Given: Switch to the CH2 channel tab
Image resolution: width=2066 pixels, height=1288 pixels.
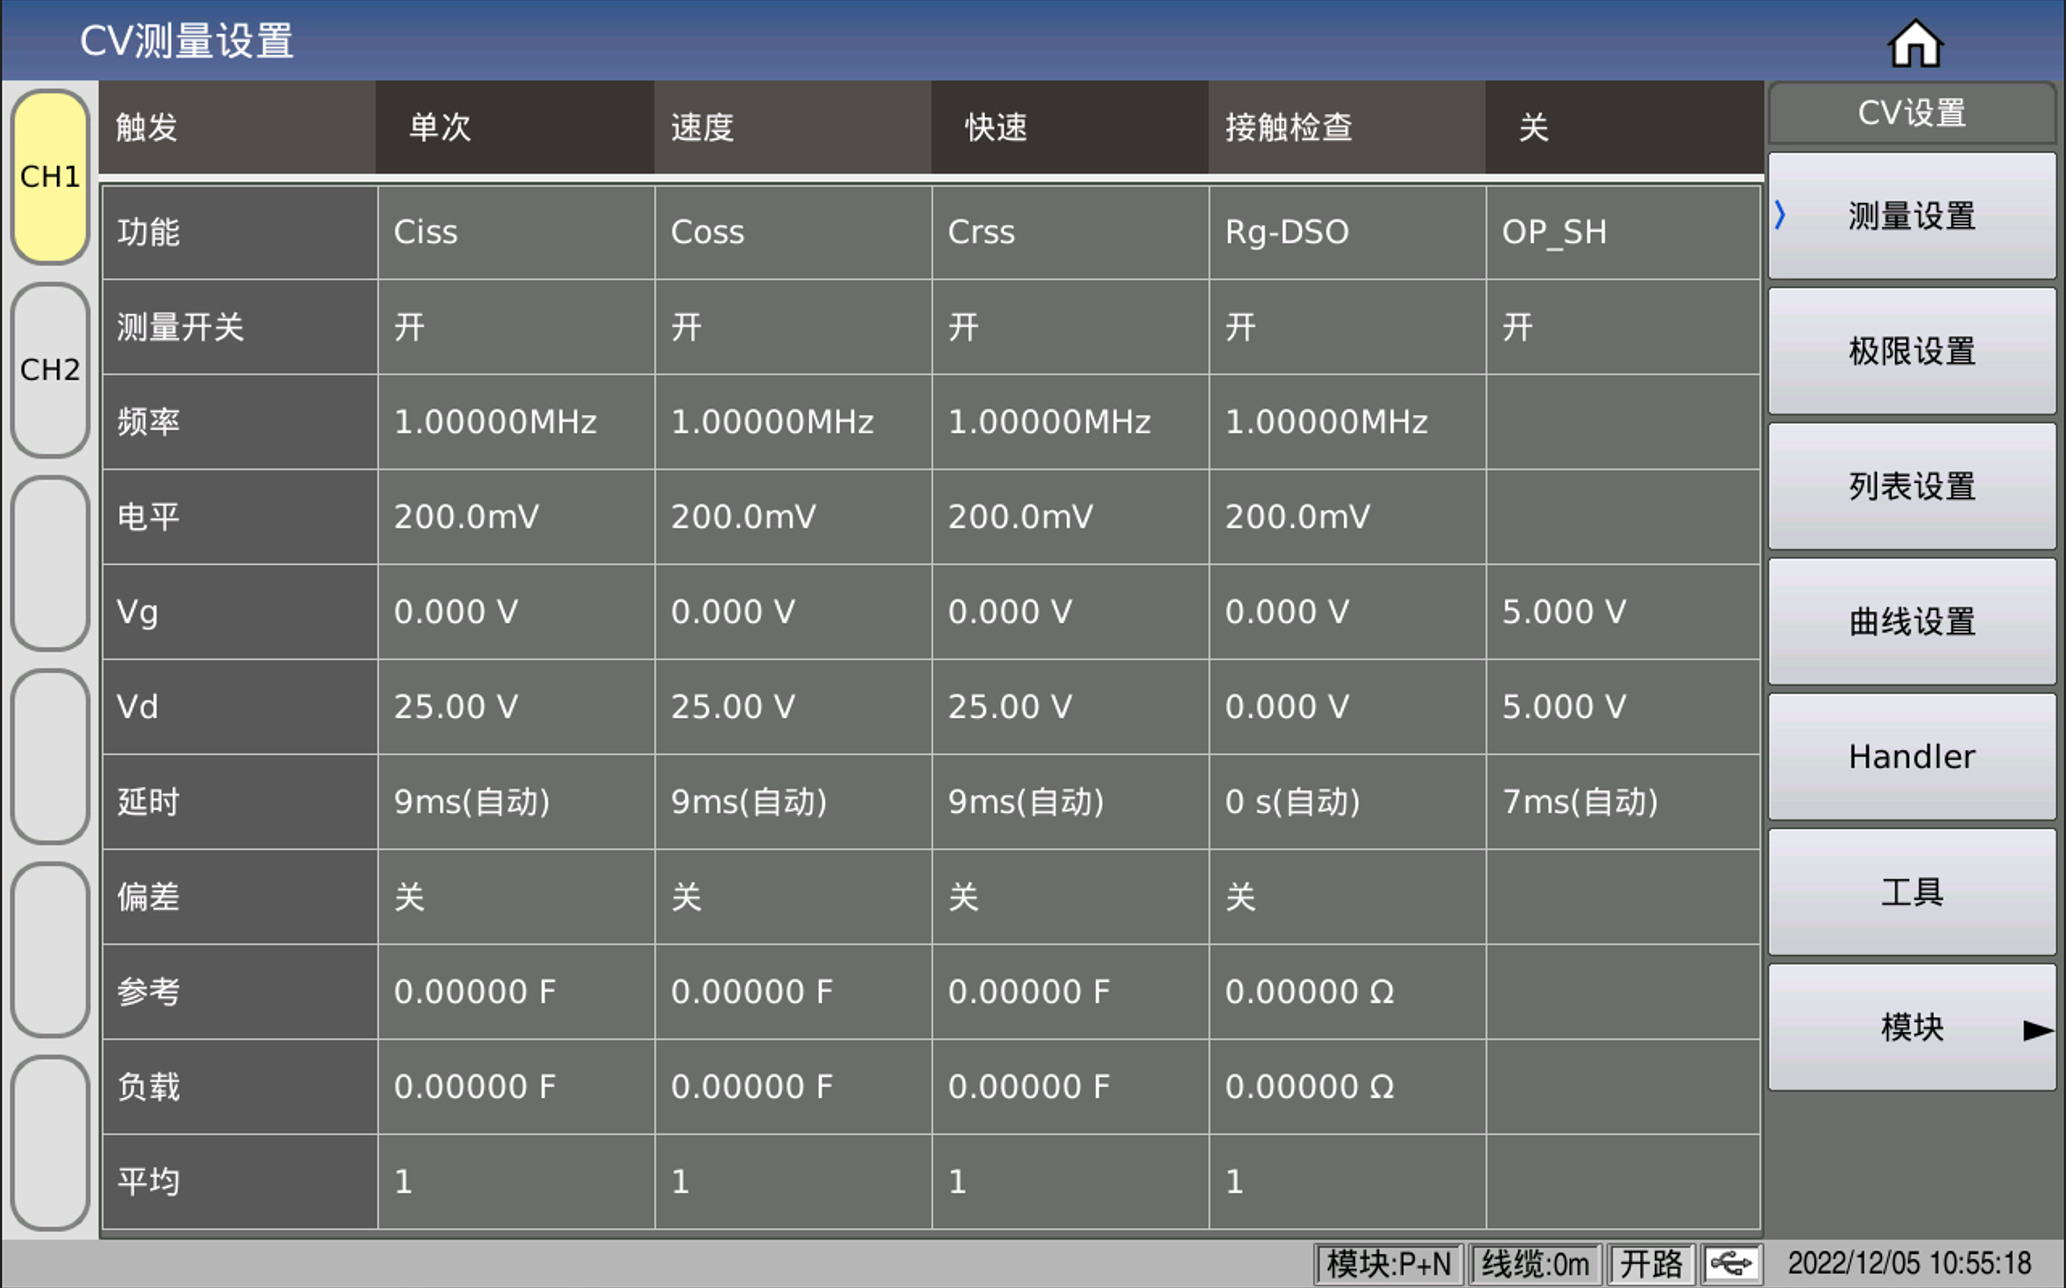Looking at the screenshot, I should pos(49,369).
